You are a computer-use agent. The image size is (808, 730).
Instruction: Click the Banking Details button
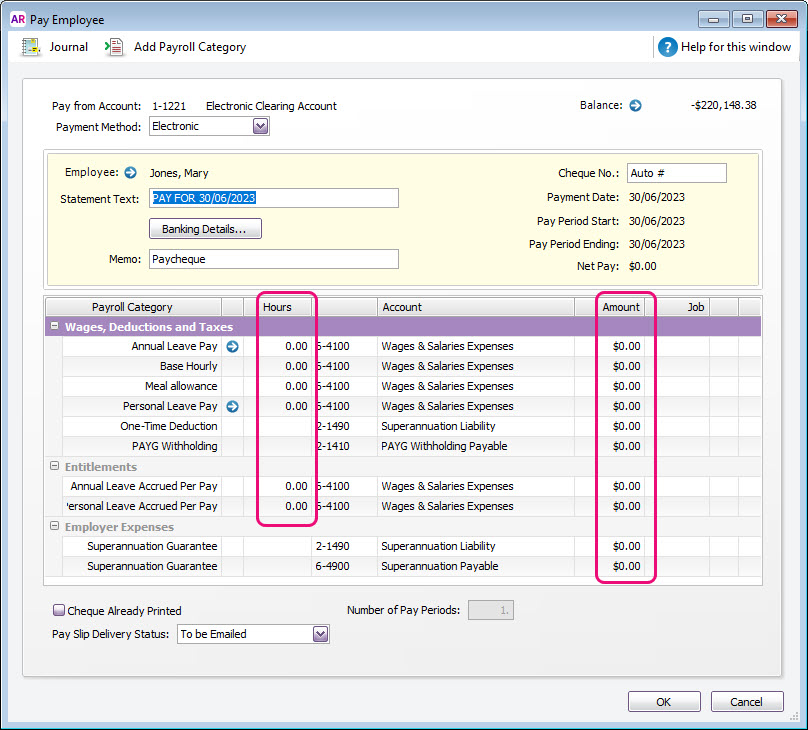coord(205,229)
